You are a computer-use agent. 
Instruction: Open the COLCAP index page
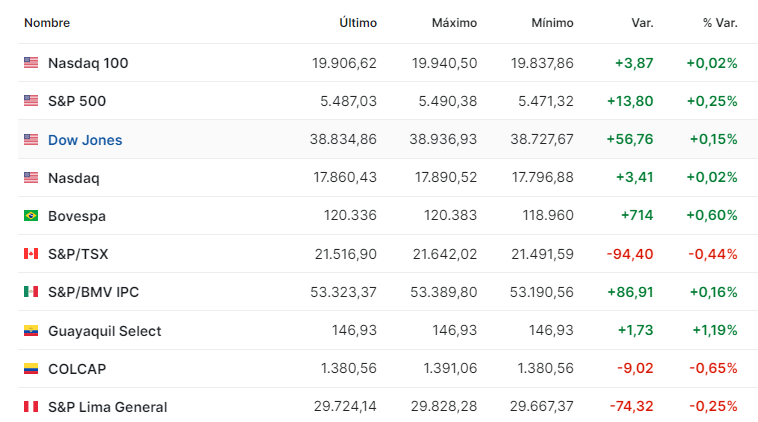click(77, 369)
